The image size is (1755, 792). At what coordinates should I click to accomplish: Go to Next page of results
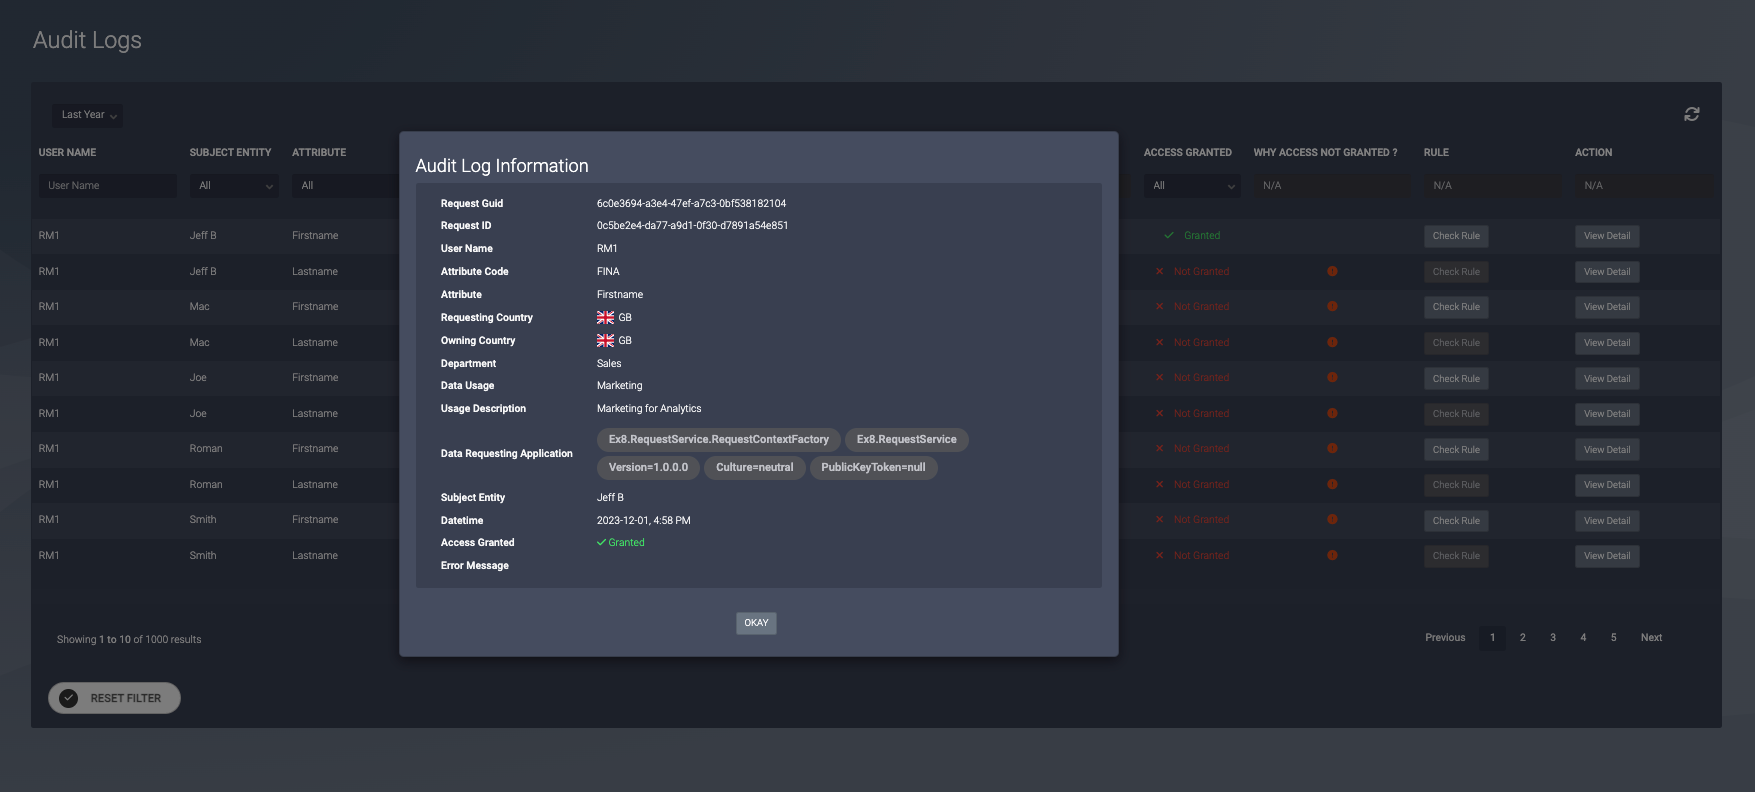click(1651, 638)
